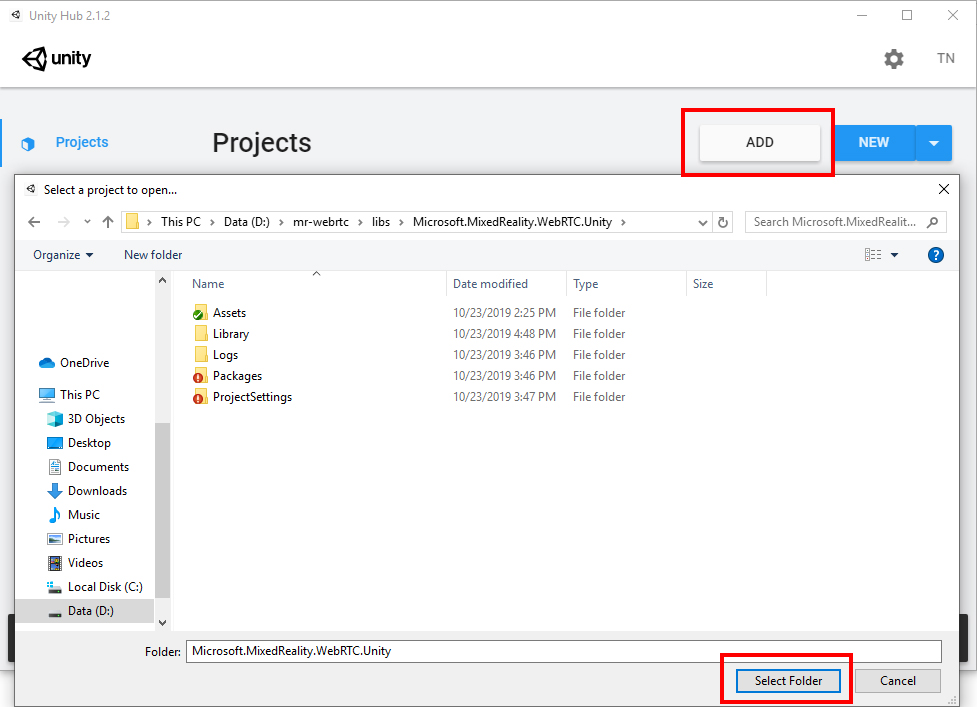
Task: Select the Packages folder
Action: click(237, 376)
